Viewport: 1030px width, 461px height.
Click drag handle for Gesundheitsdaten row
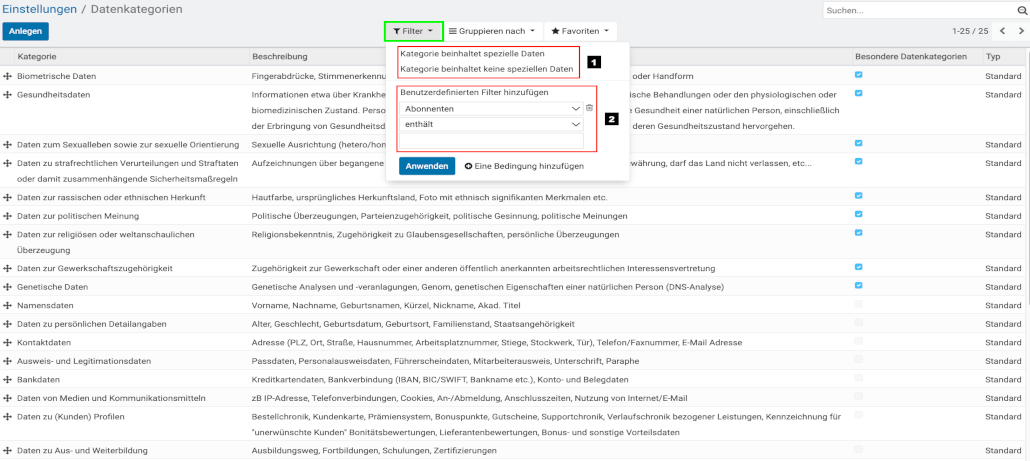[x=8, y=94]
